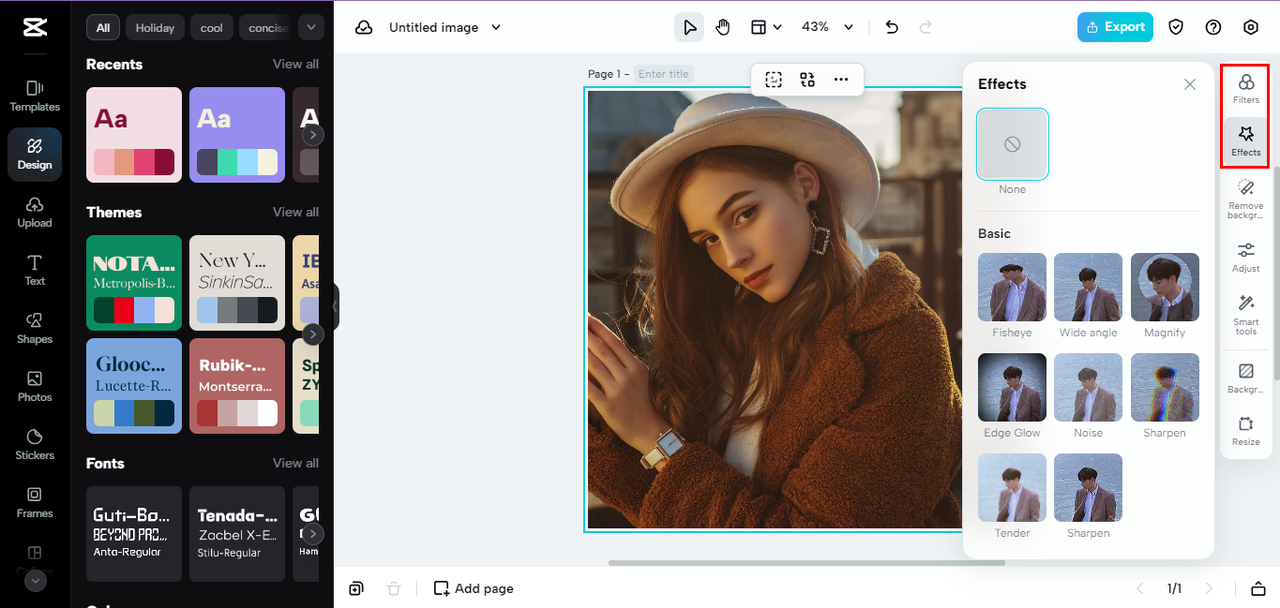Click the Enter title page field
1280x608 pixels.
point(664,74)
